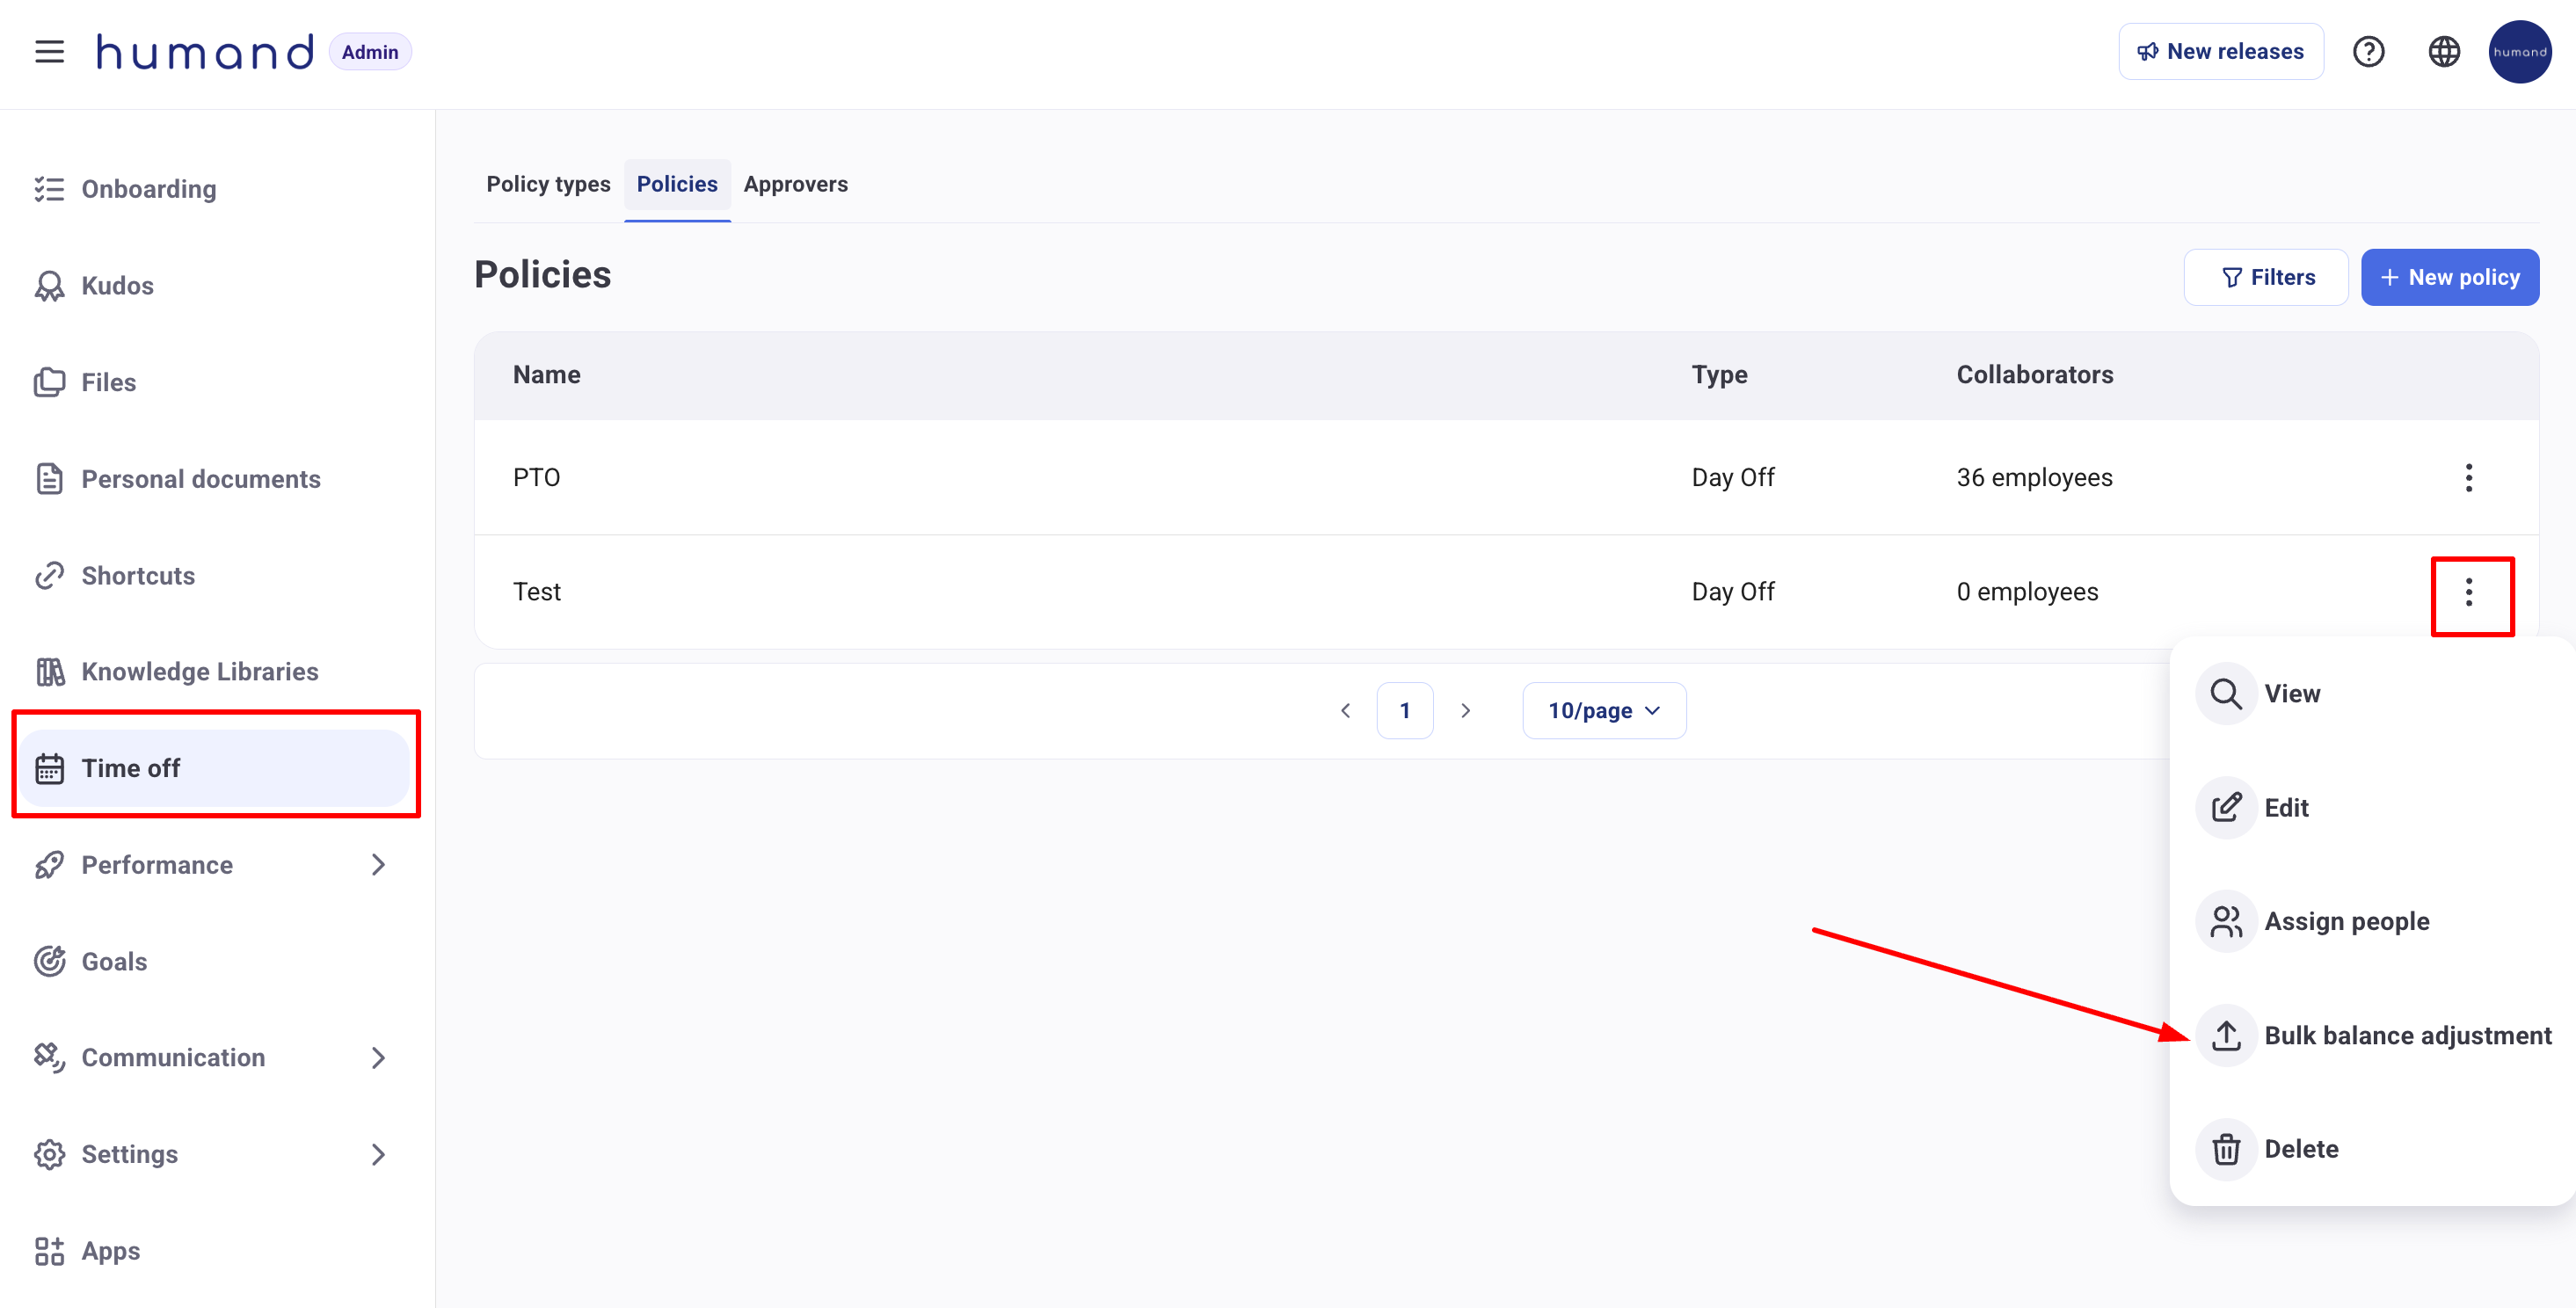
Task: Switch to the Policy types tab
Action: [x=548, y=184]
